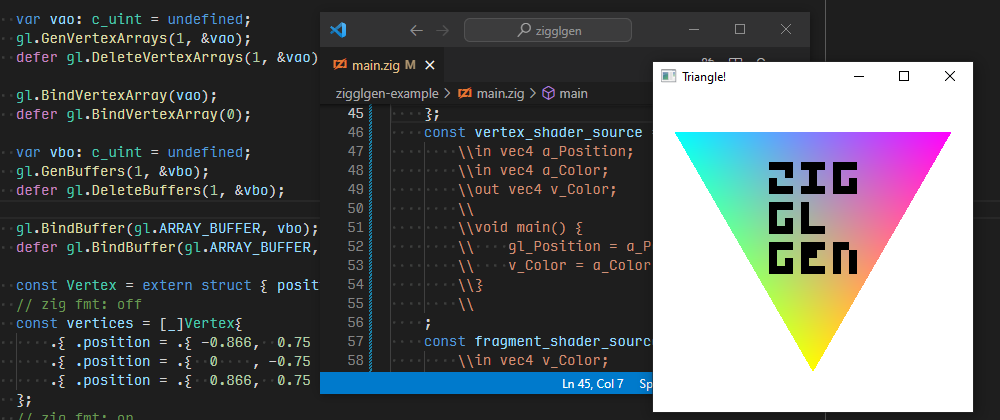This screenshot has width=1000, height=420.
Task: Click the Triangle! window app icon
Action: point(668,76)
